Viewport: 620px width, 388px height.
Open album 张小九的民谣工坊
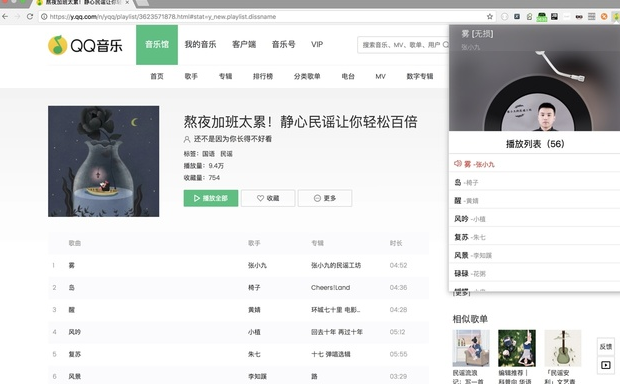[x=336, y=265]
